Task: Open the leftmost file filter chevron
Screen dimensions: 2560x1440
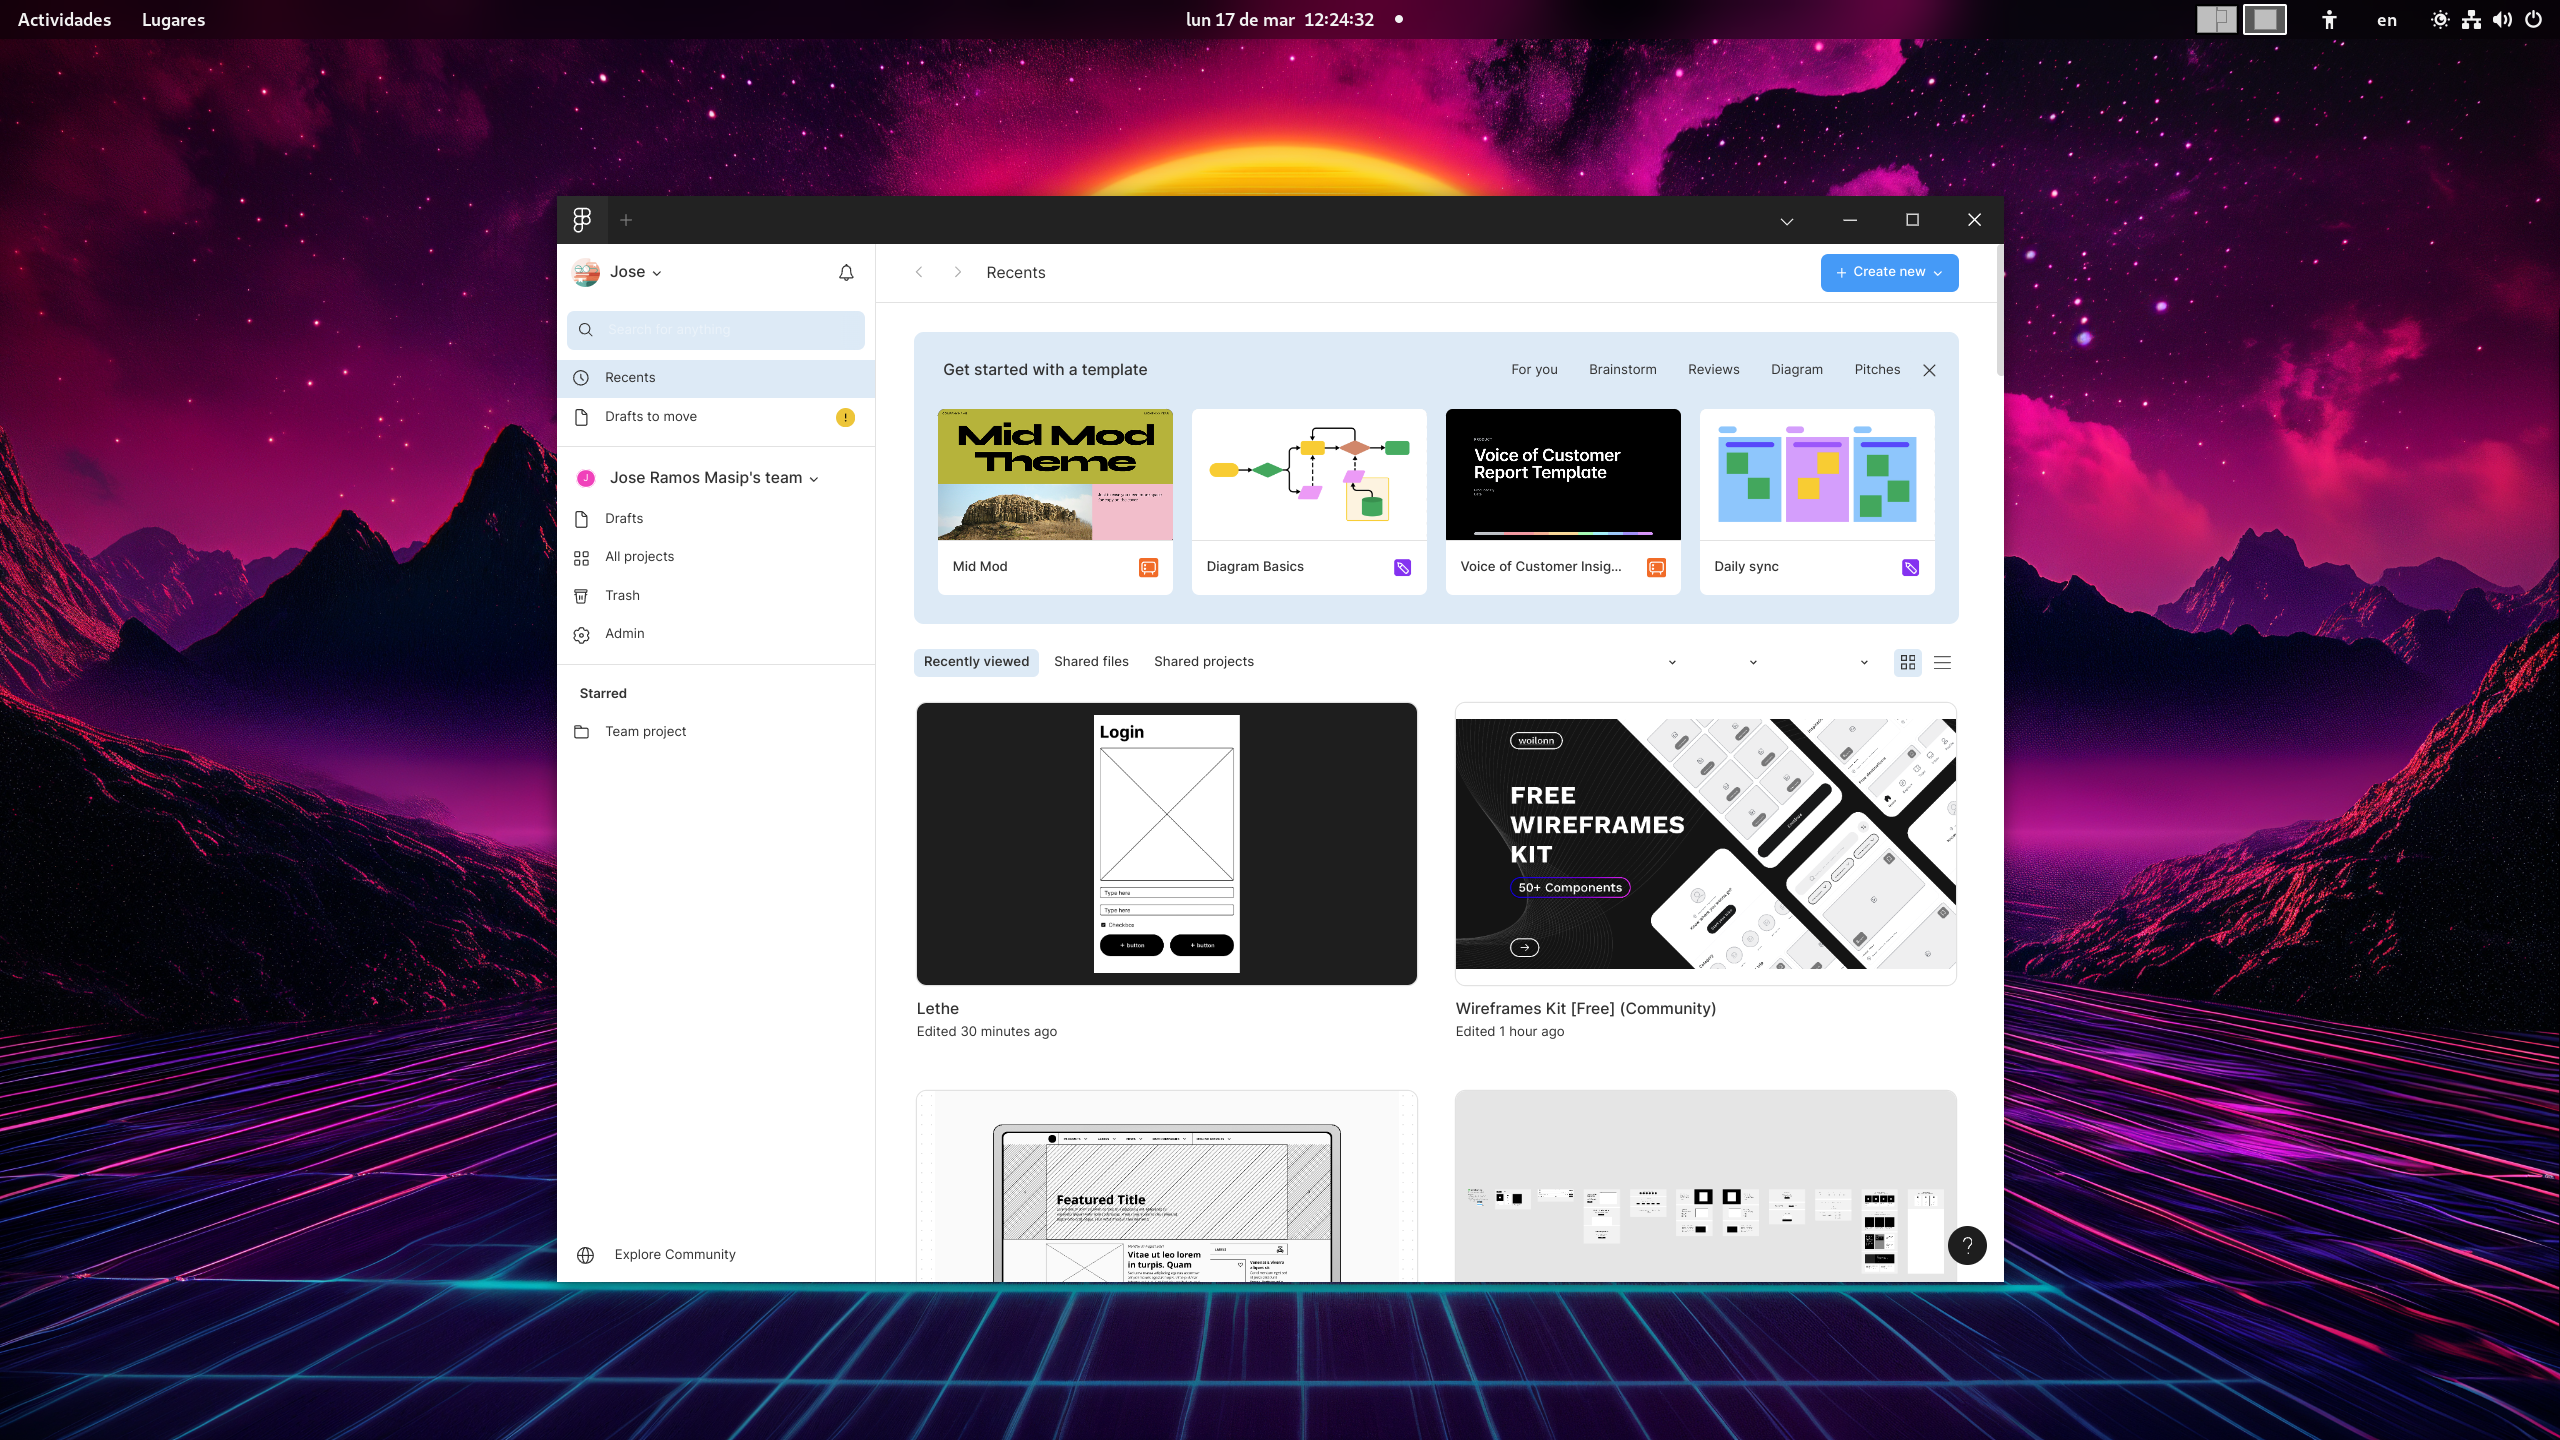Action: tap(1672, 662)
